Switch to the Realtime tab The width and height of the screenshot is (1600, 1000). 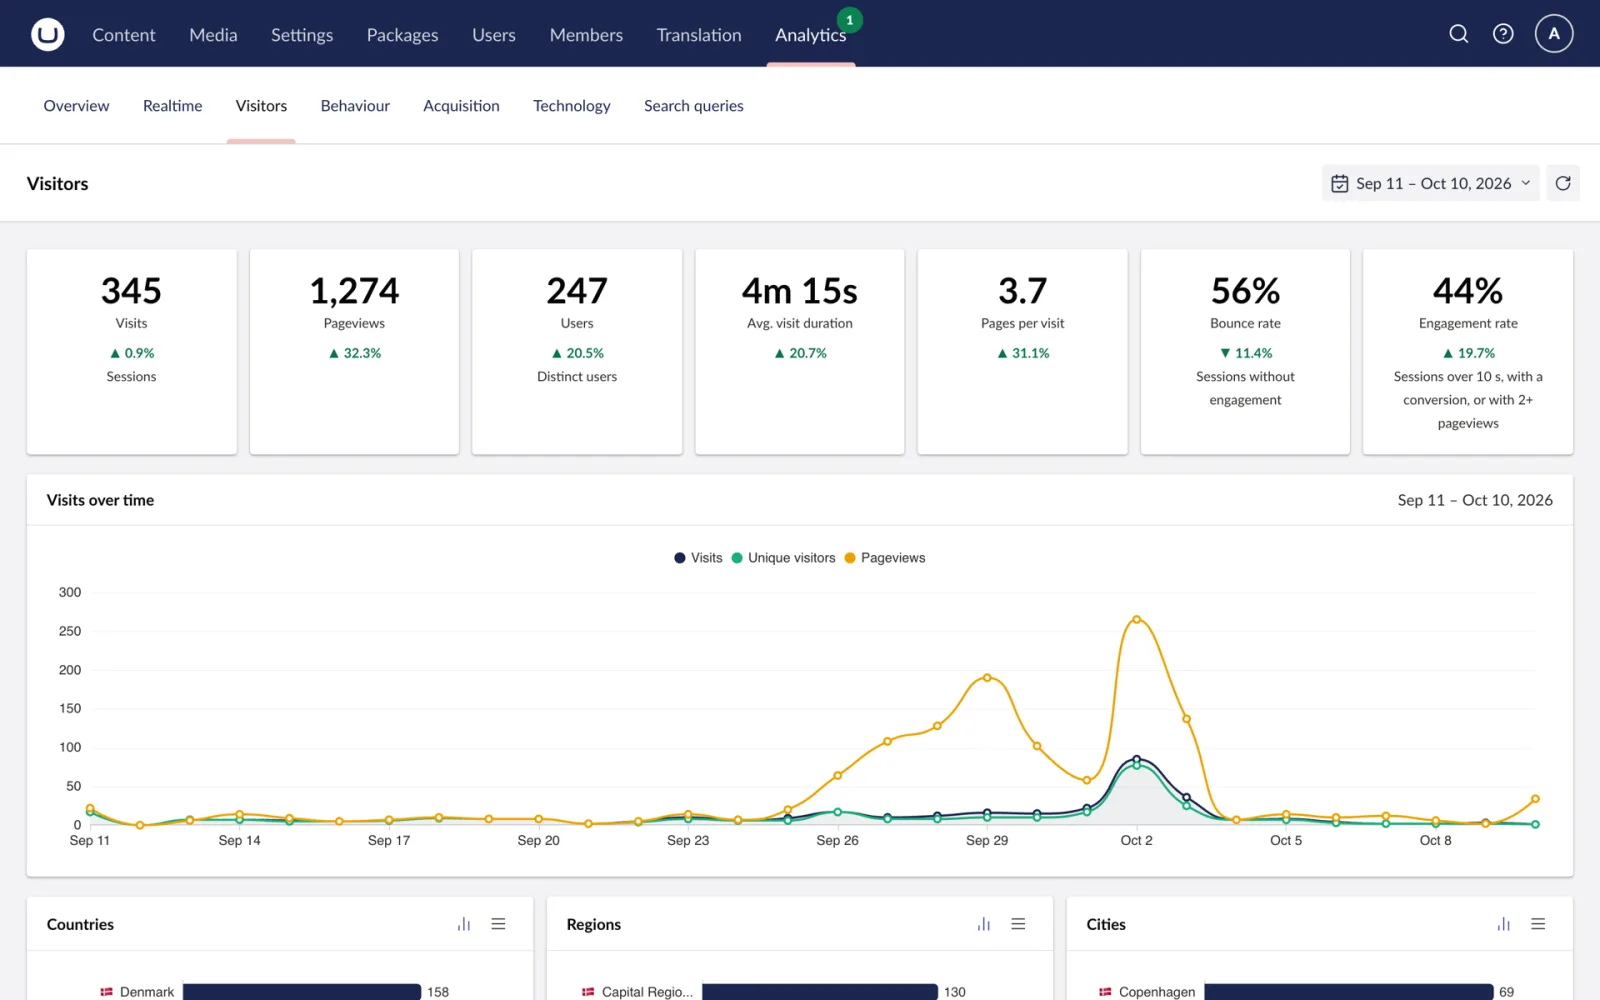click(172, 106)
